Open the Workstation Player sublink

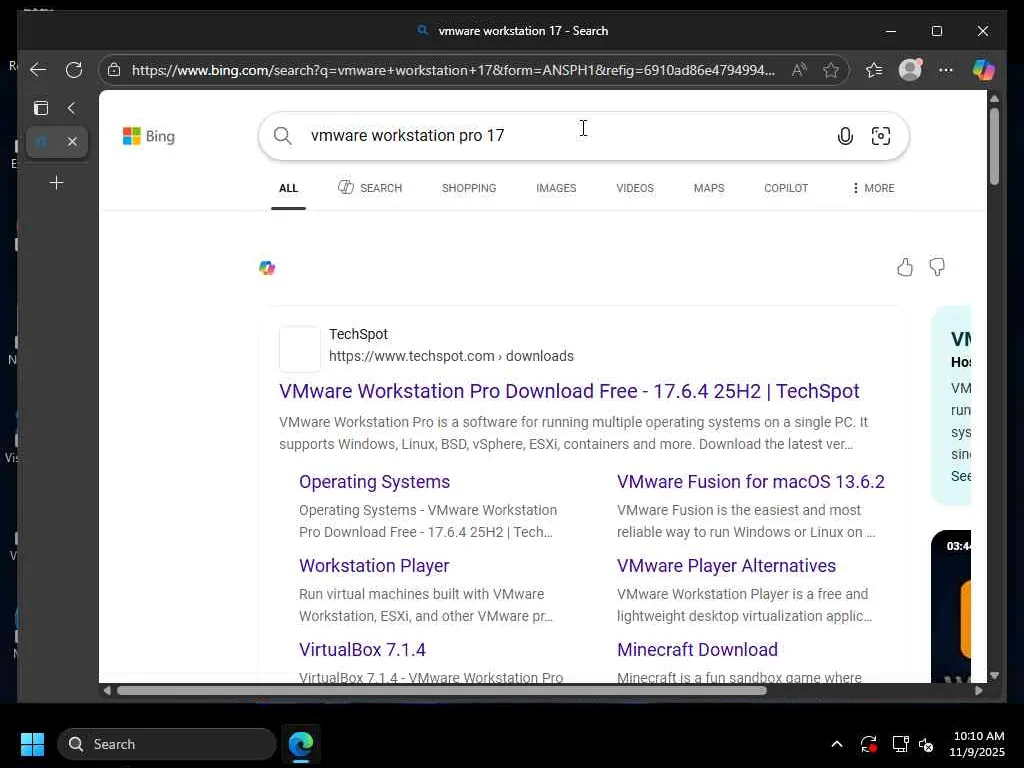(x=374, y=566)
